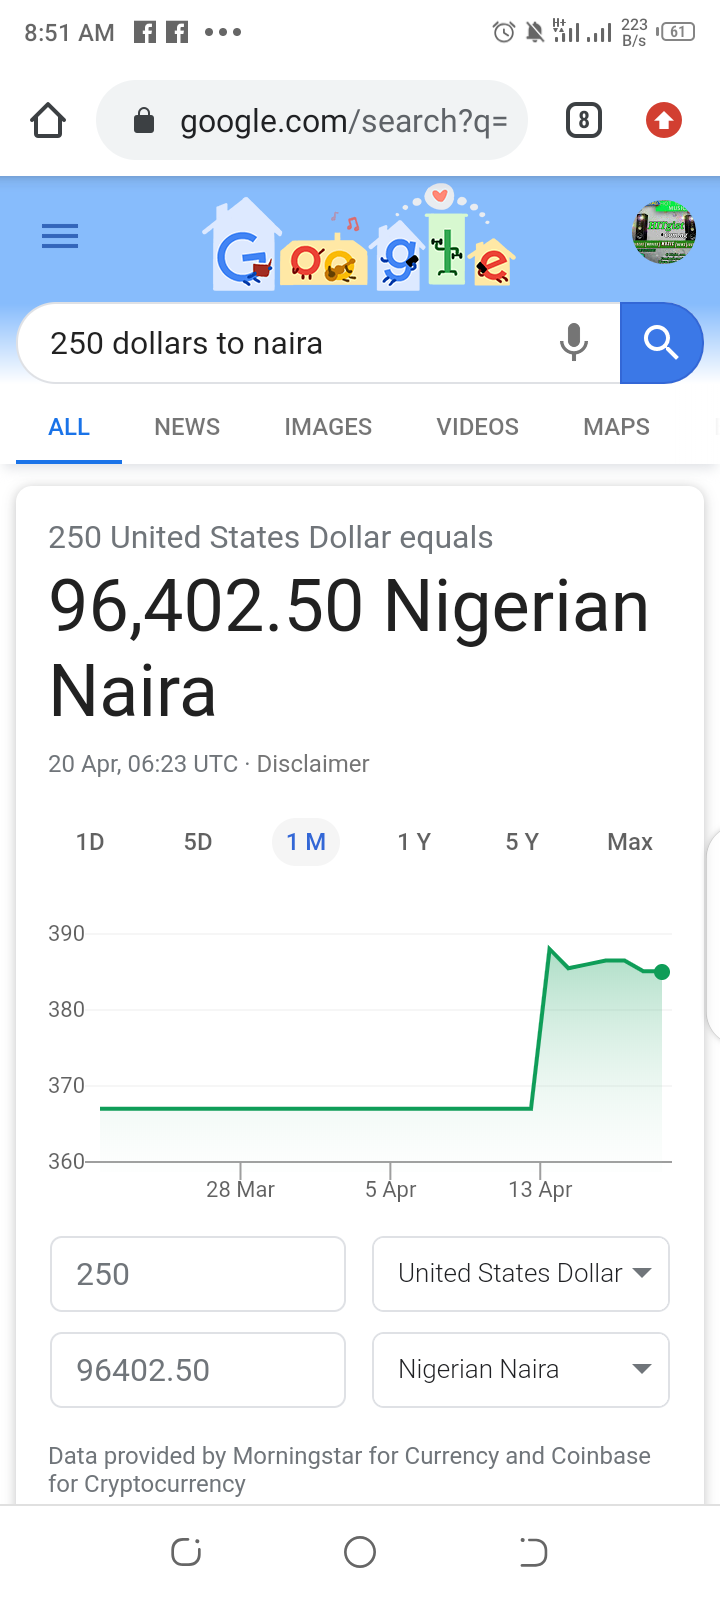Switch chart to 1 Y range
The width and height of the screenshot is (720, 1600).
click(x=414, y=842)
